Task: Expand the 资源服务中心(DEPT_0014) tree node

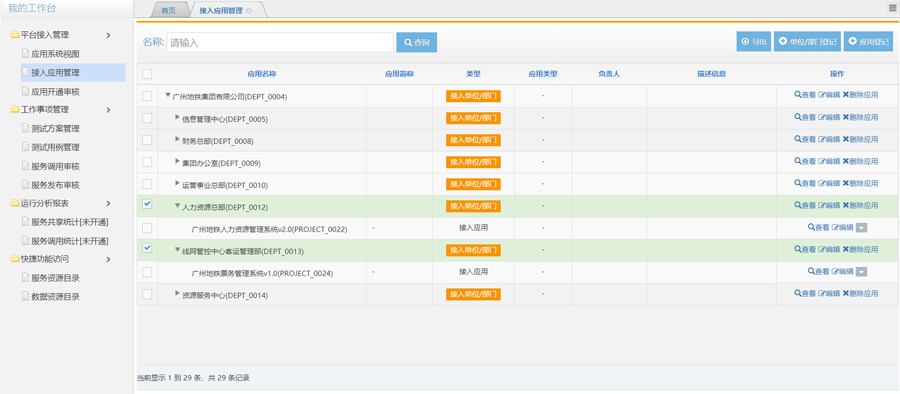Action: (177, 293)
